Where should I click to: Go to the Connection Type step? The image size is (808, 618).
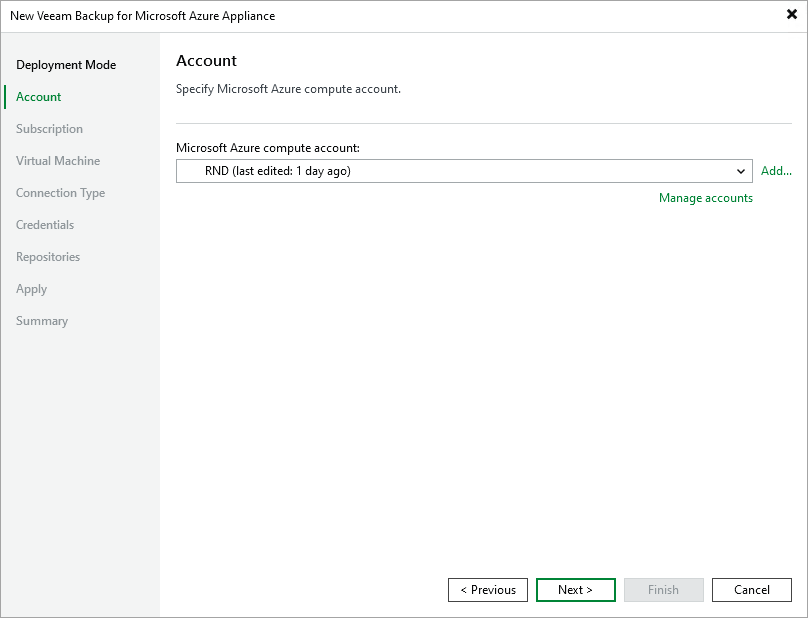tap(61, 193)
